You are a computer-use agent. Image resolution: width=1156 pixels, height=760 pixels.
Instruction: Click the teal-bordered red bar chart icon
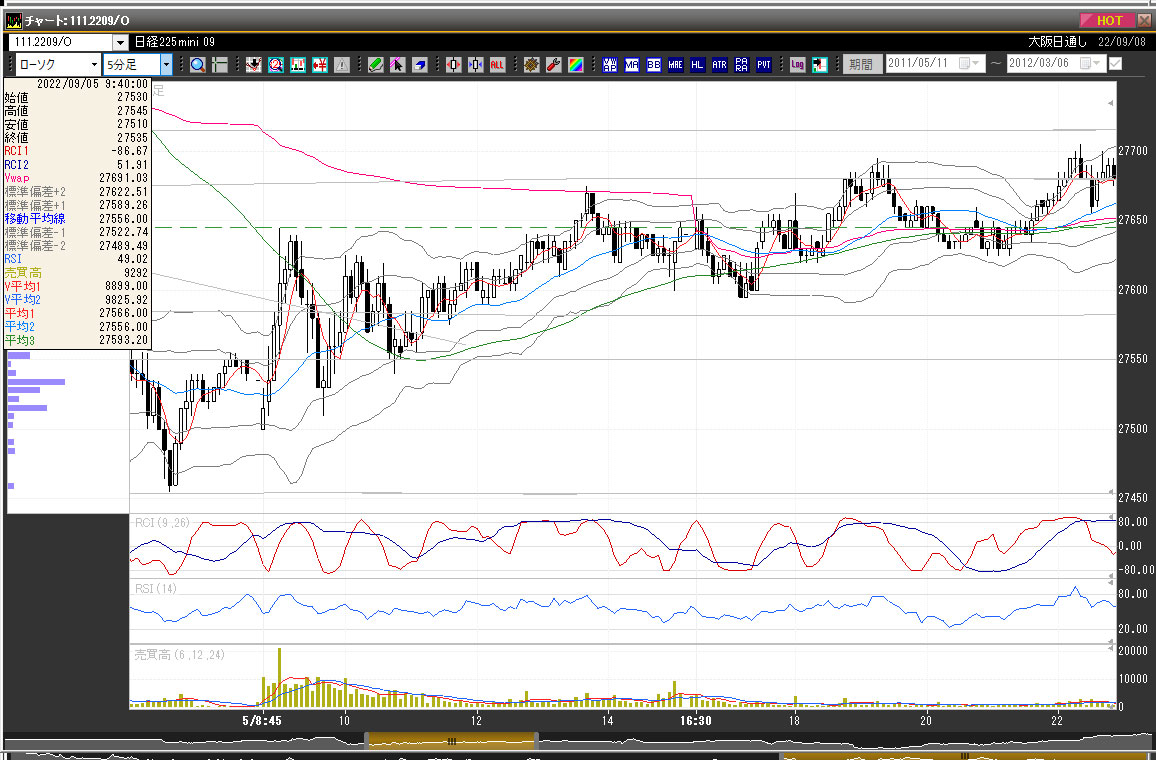click(298, 65)
